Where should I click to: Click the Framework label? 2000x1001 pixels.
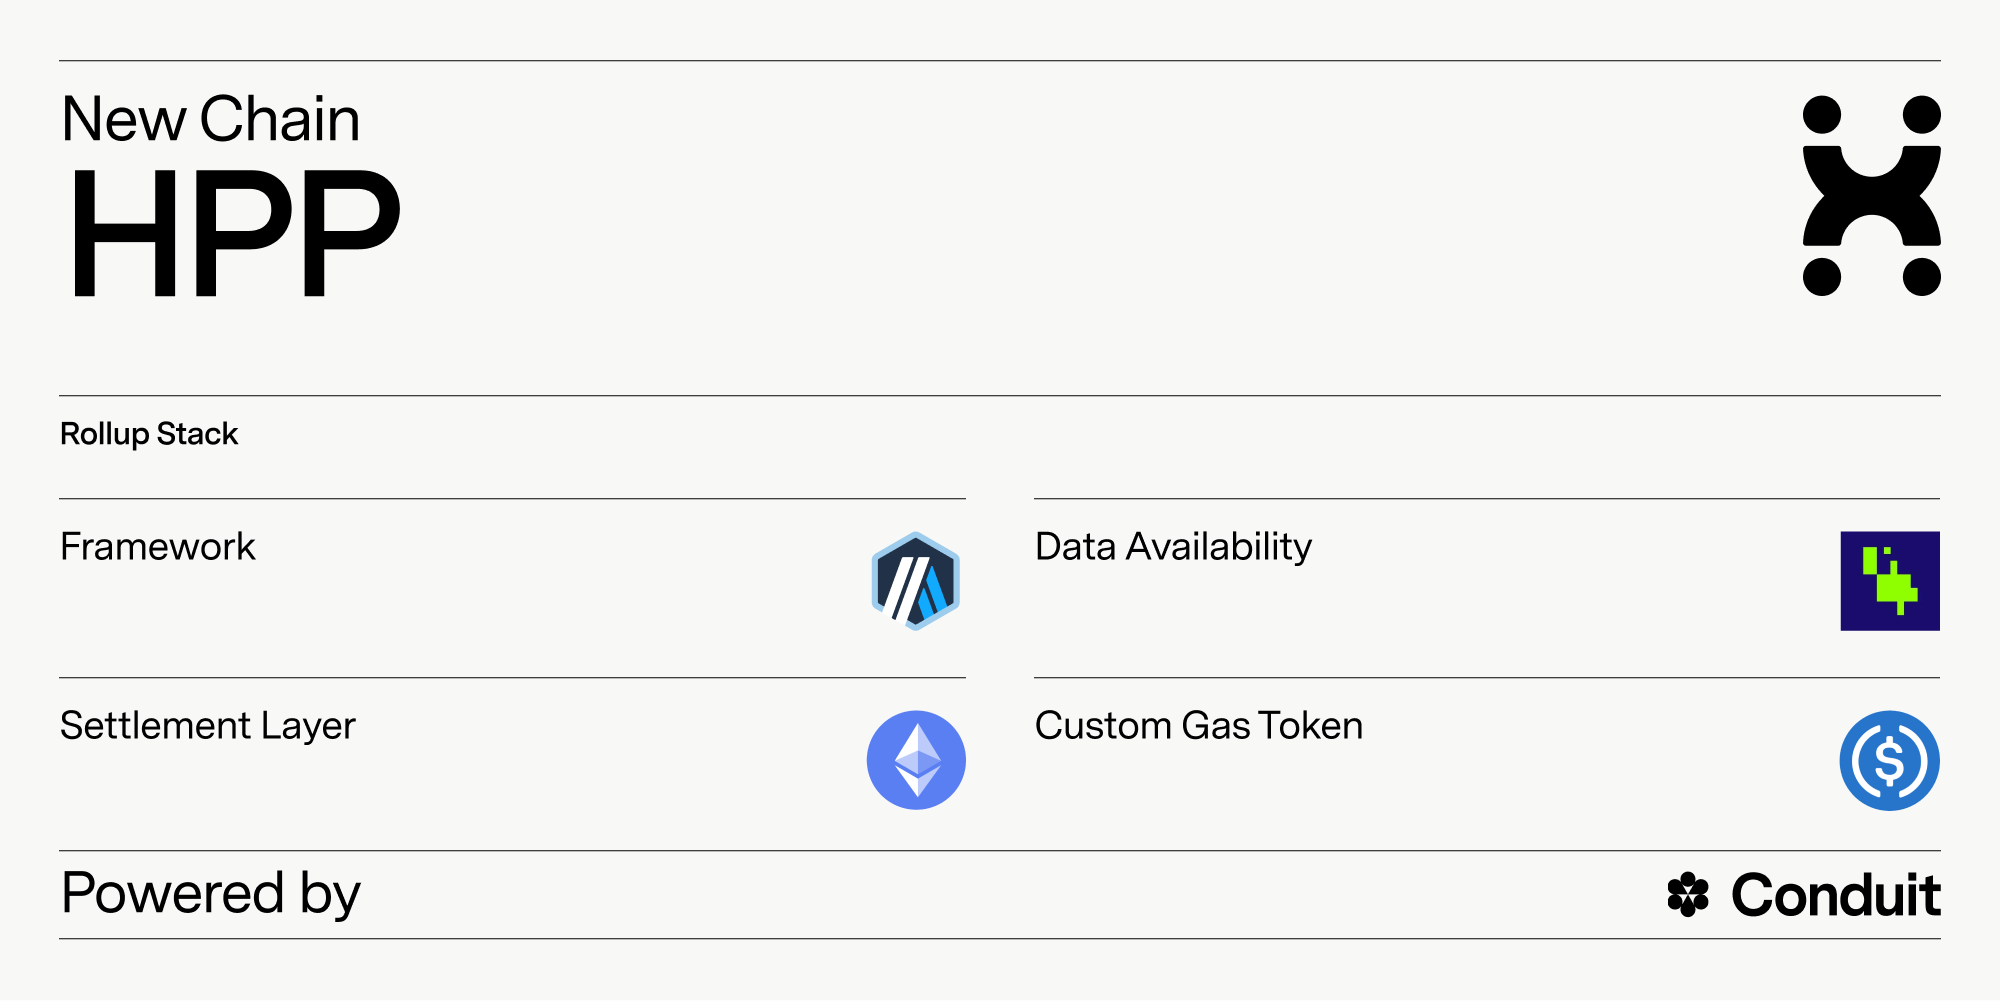click(x=157, y=547)
